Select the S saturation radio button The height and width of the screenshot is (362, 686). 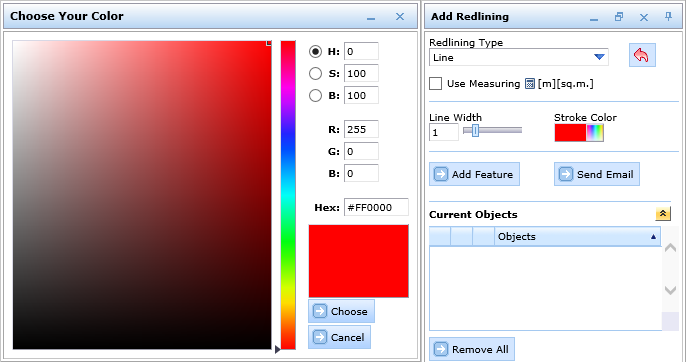point(315,74)
